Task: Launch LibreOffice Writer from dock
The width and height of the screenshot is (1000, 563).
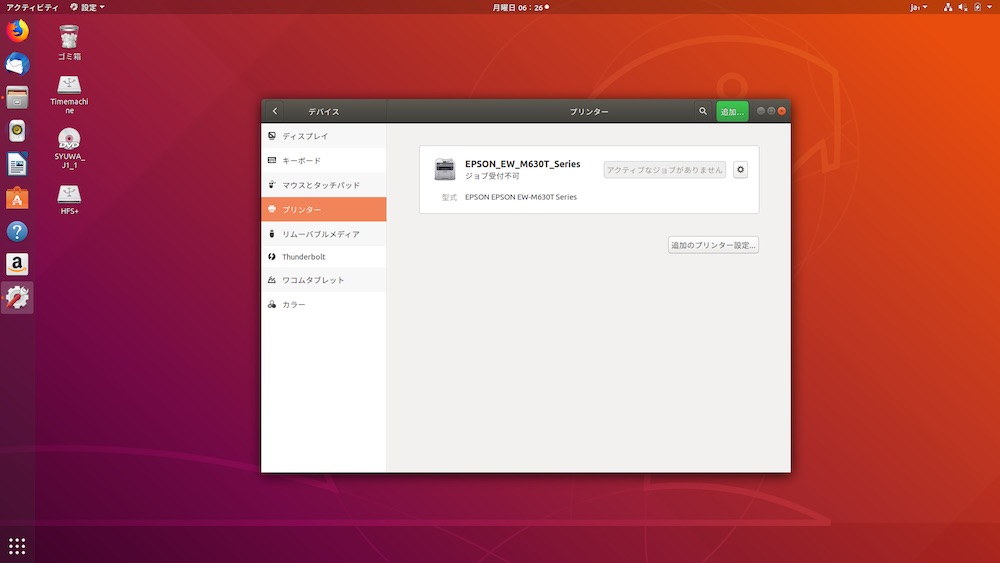Action: click(17, 165)
